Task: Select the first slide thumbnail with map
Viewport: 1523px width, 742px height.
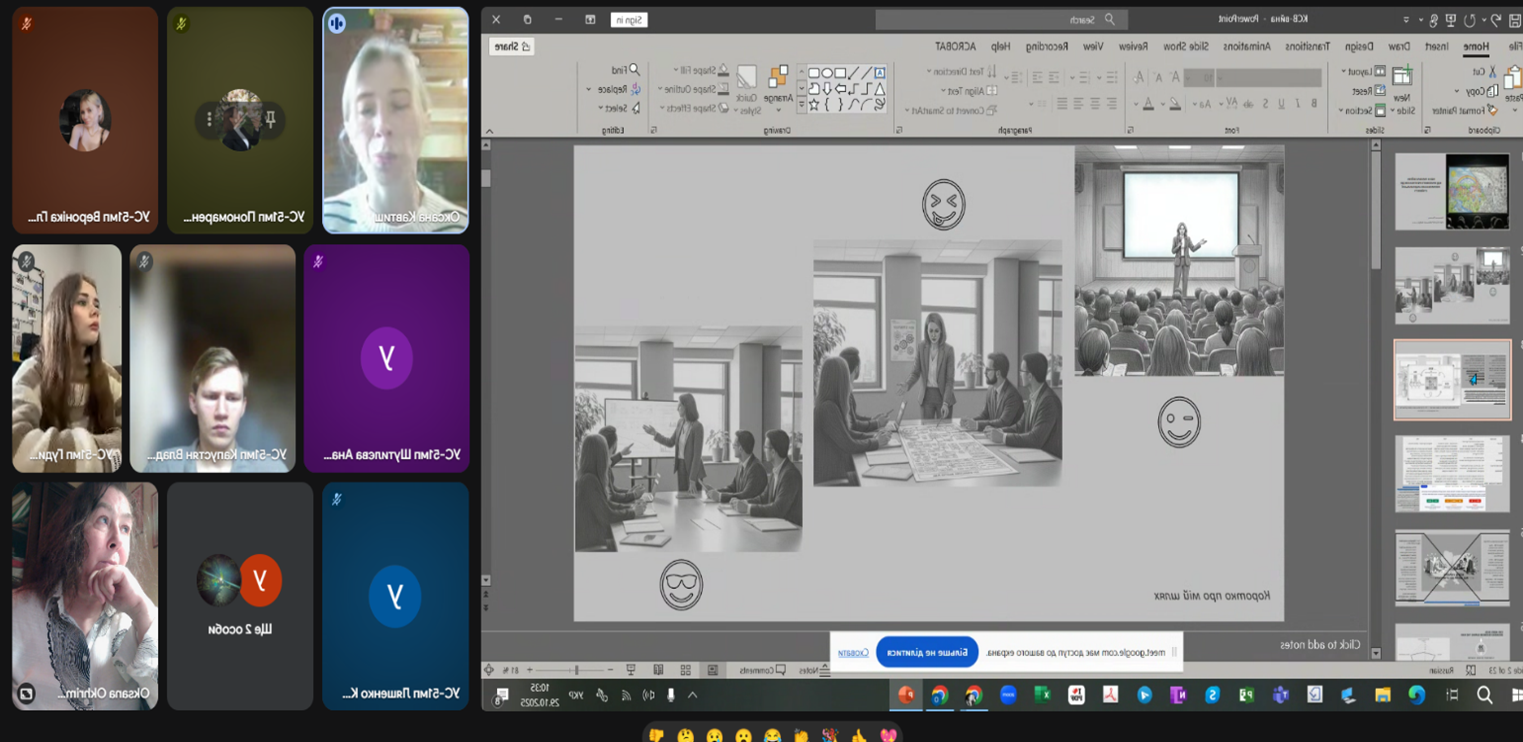Action: pyautogui.click(x=1452, y=191)
